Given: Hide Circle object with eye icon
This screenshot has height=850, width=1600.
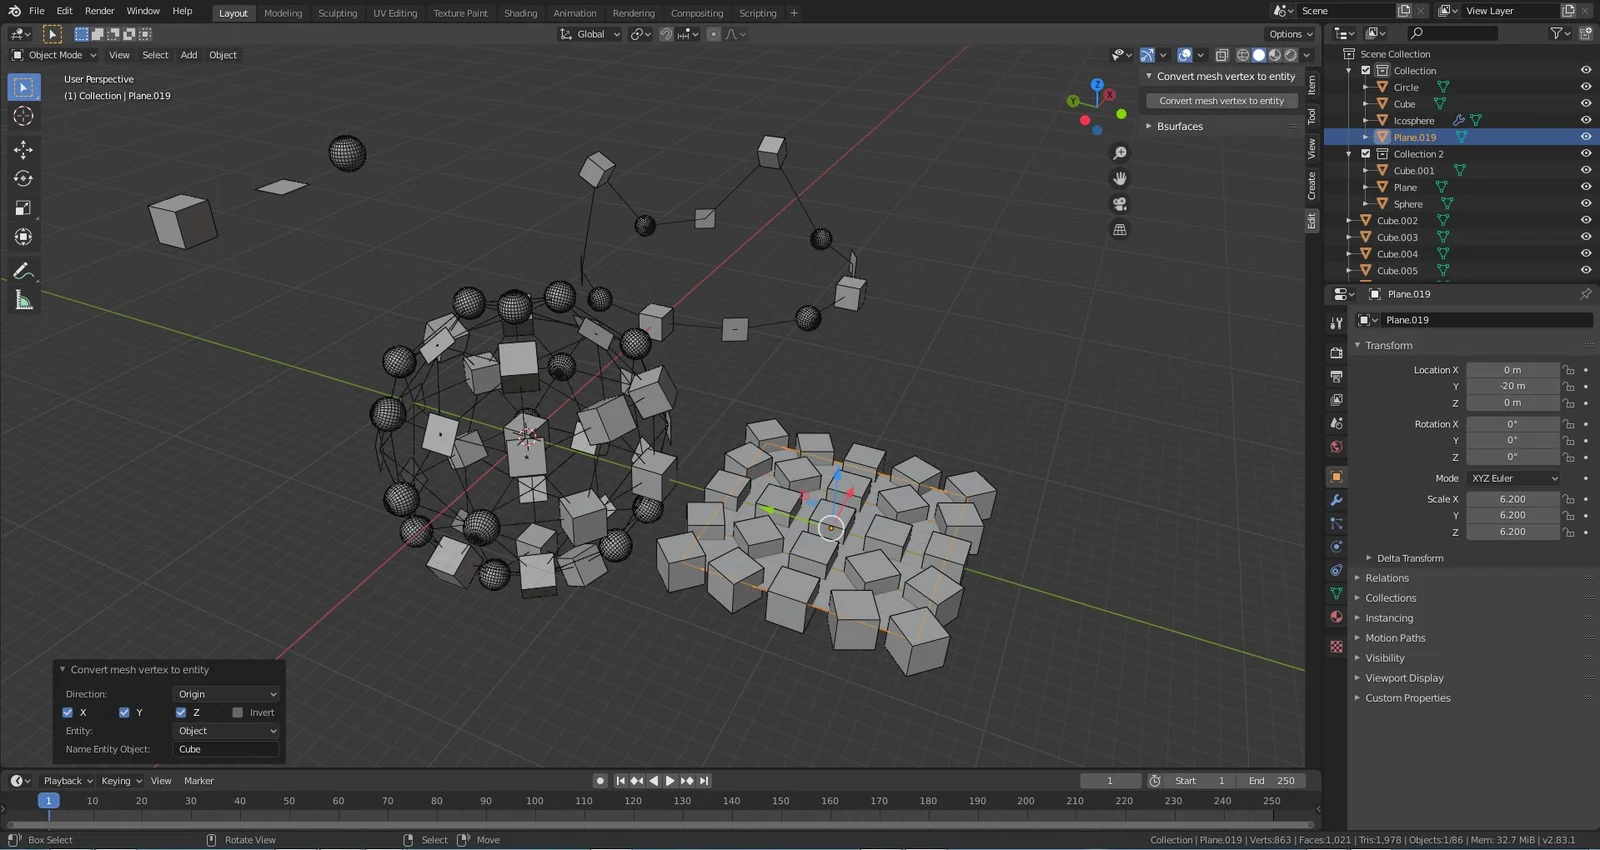Looking at the screenshot, I should (x=1586, y=87).
